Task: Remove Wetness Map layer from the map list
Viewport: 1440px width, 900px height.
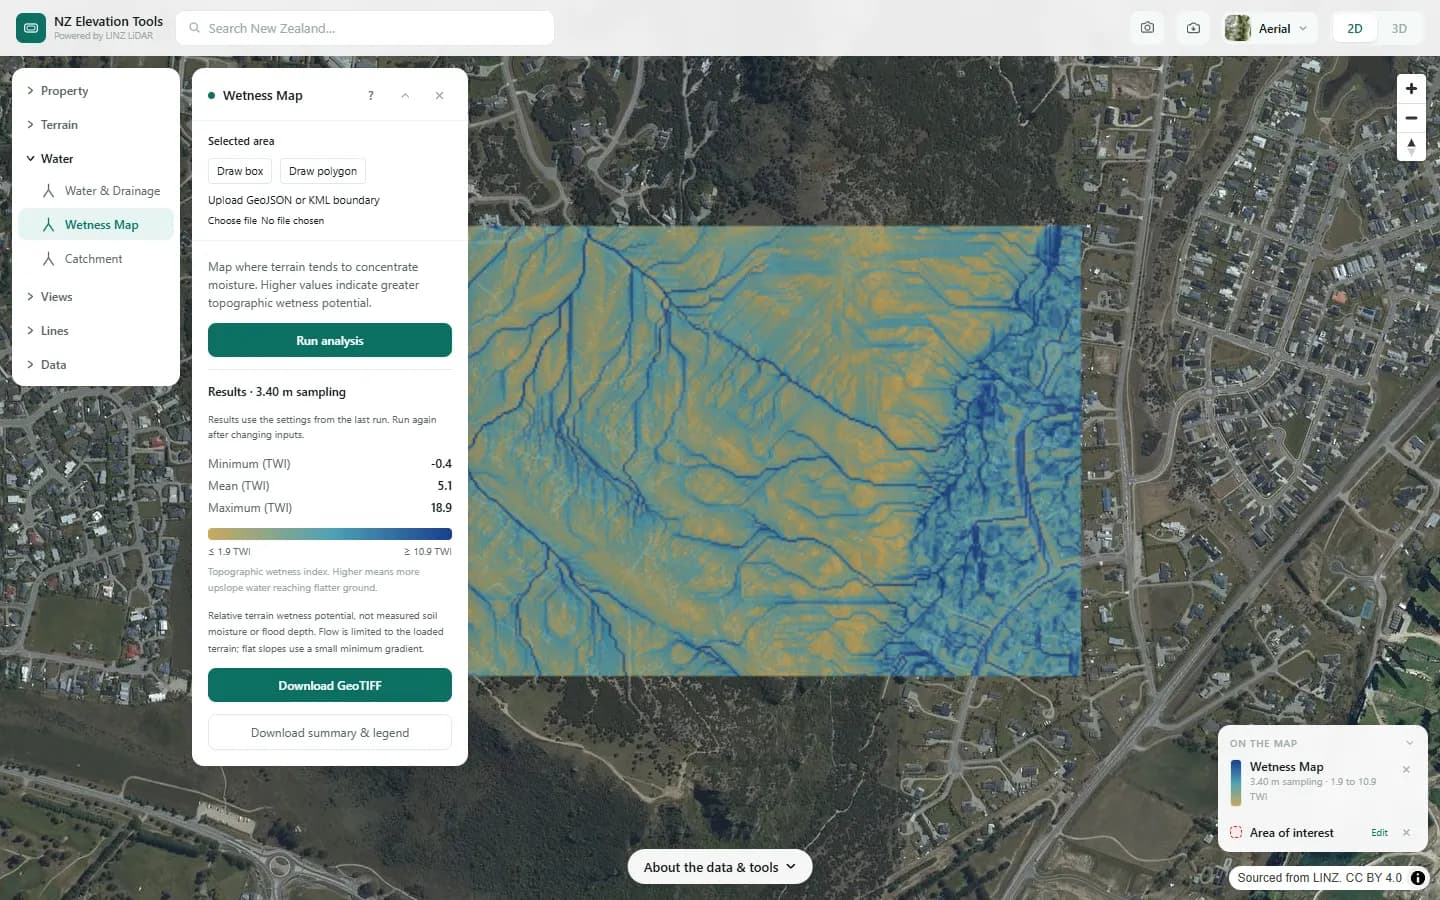Action: tap(1406, 769)
